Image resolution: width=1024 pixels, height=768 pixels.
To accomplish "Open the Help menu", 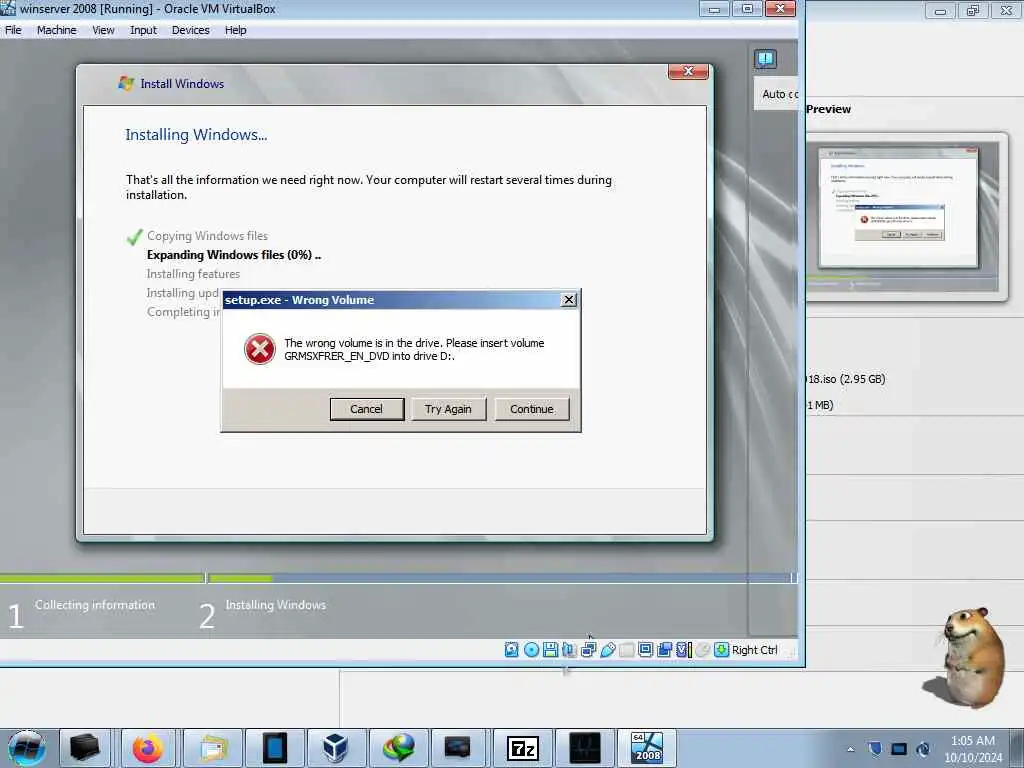I will [x=236, y=30].
